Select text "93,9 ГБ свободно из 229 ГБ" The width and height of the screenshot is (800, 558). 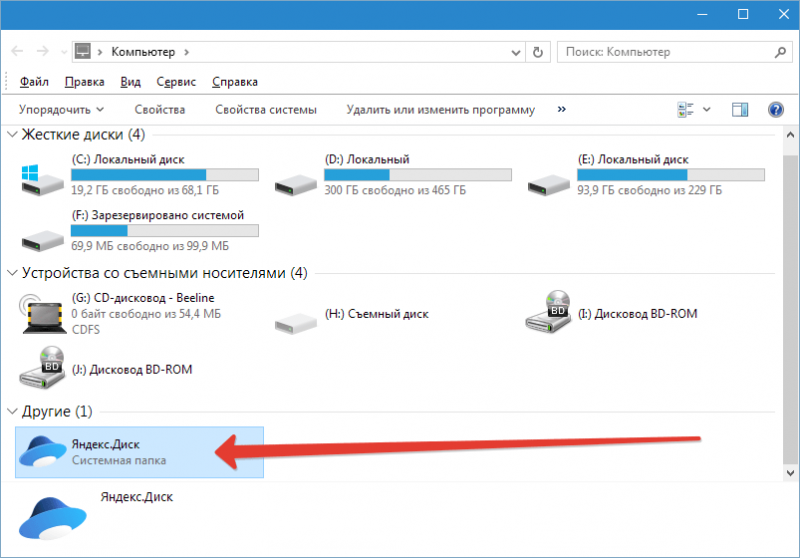tap(649, 190)
